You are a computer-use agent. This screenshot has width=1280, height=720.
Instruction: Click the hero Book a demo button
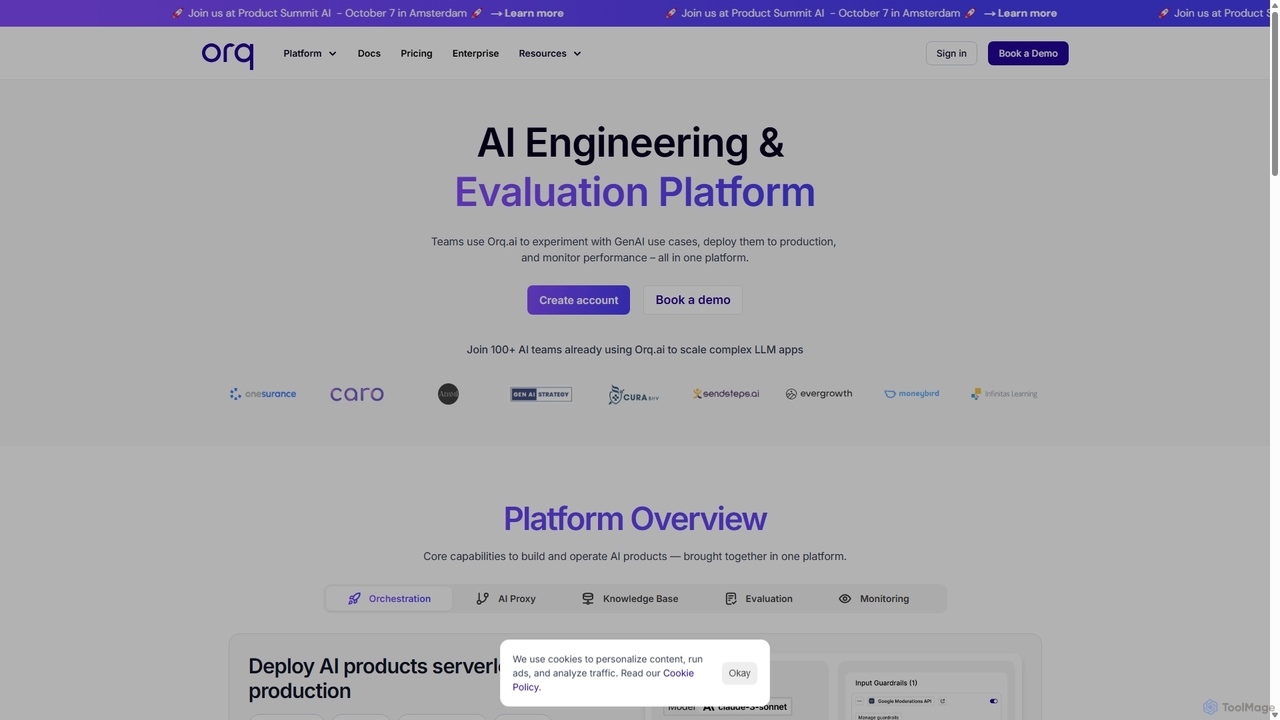point(693,300)
